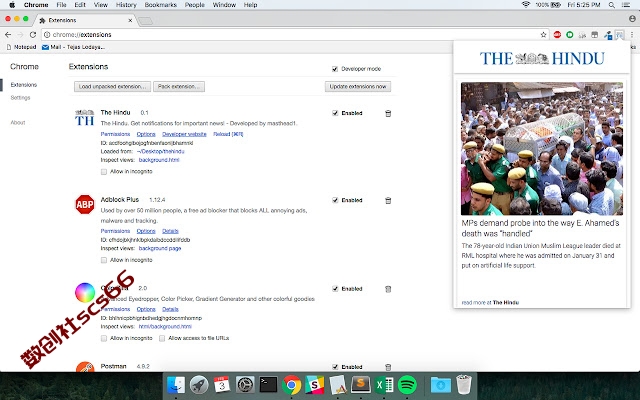Launch Terminal from the dock
The width and height of the screenshot is (640, 400).
tap(268, 384)
